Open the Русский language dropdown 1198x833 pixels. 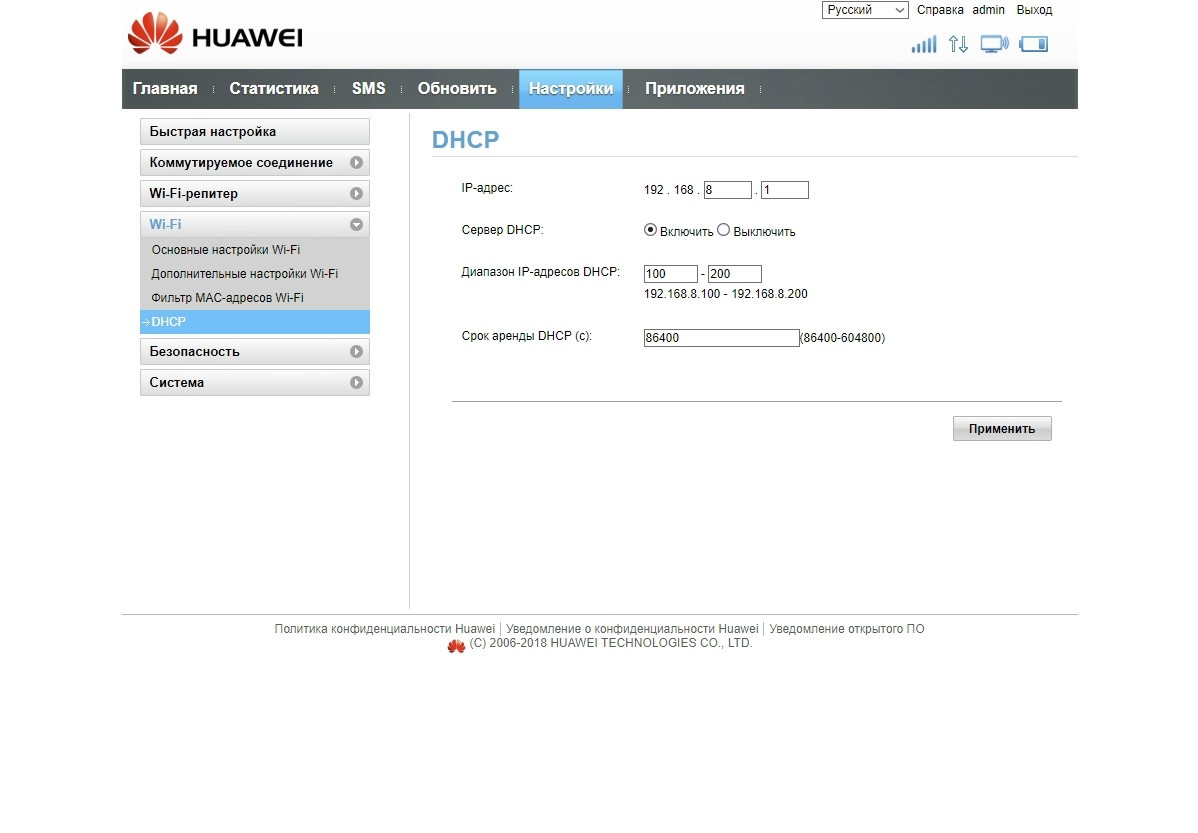tap(865, 10)
